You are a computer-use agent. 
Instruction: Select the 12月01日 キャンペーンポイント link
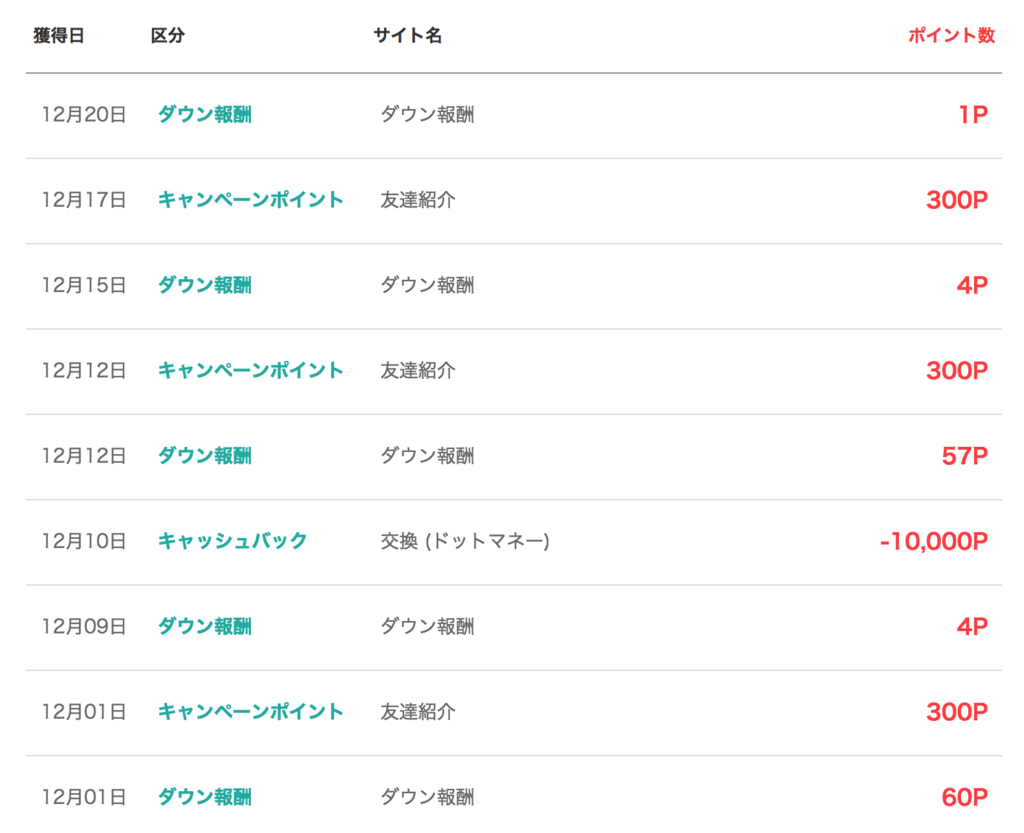coord(250,712)
